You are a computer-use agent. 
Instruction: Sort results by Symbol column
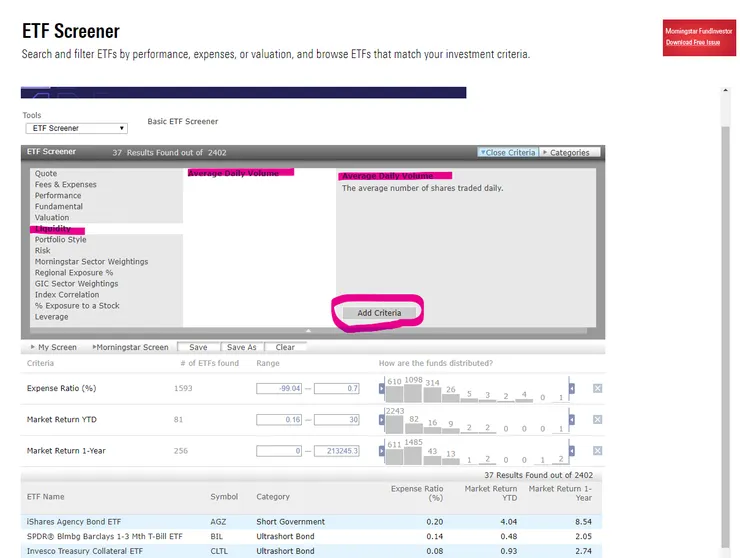(224, 497)
